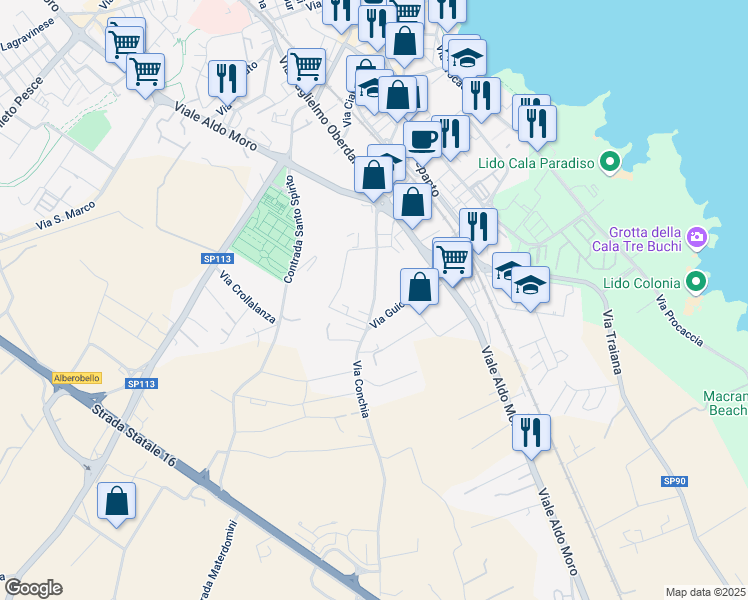The image size is (748, 600).
Task: Select the SP90 road shield
Action: click(675, 481)
